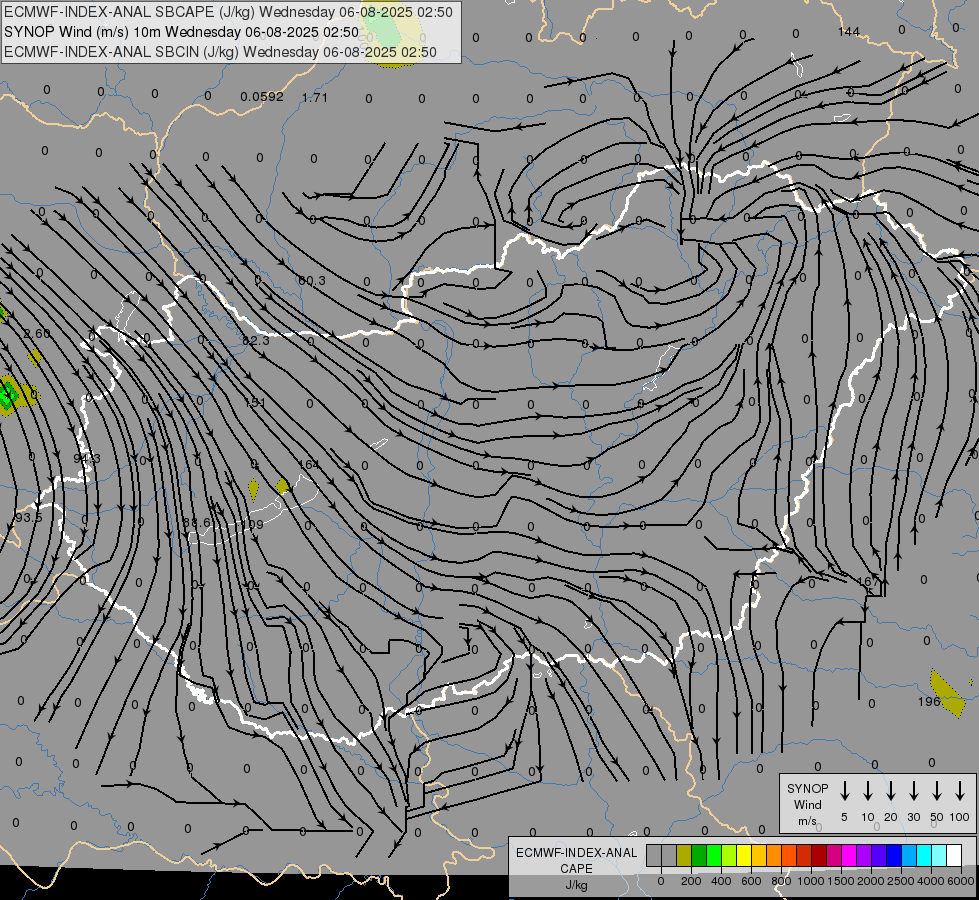Select the 164 value on the map

click(308, 464)
